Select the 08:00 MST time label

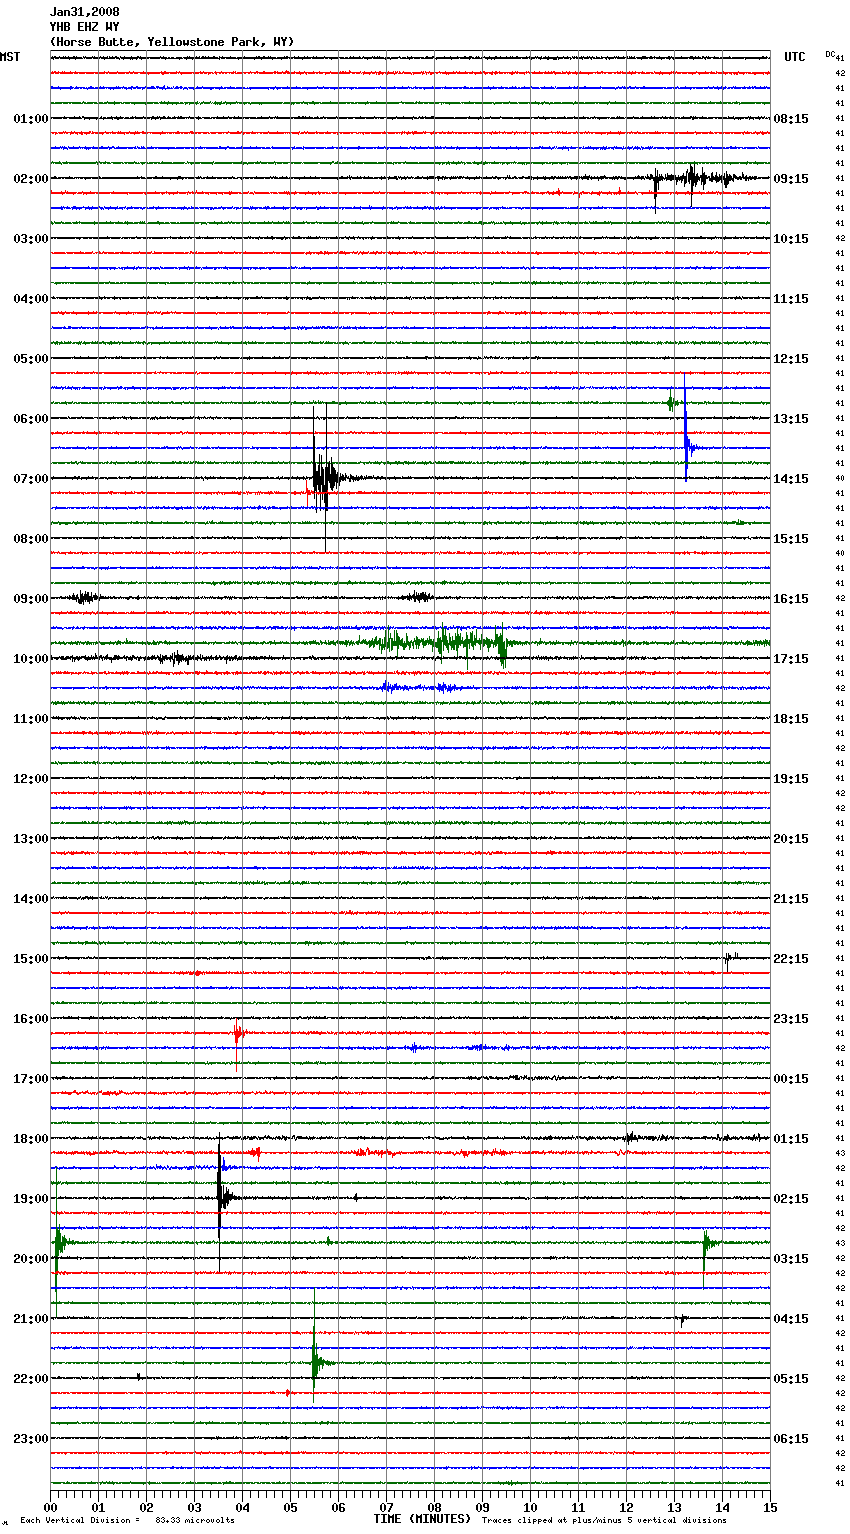coord(31,539)
